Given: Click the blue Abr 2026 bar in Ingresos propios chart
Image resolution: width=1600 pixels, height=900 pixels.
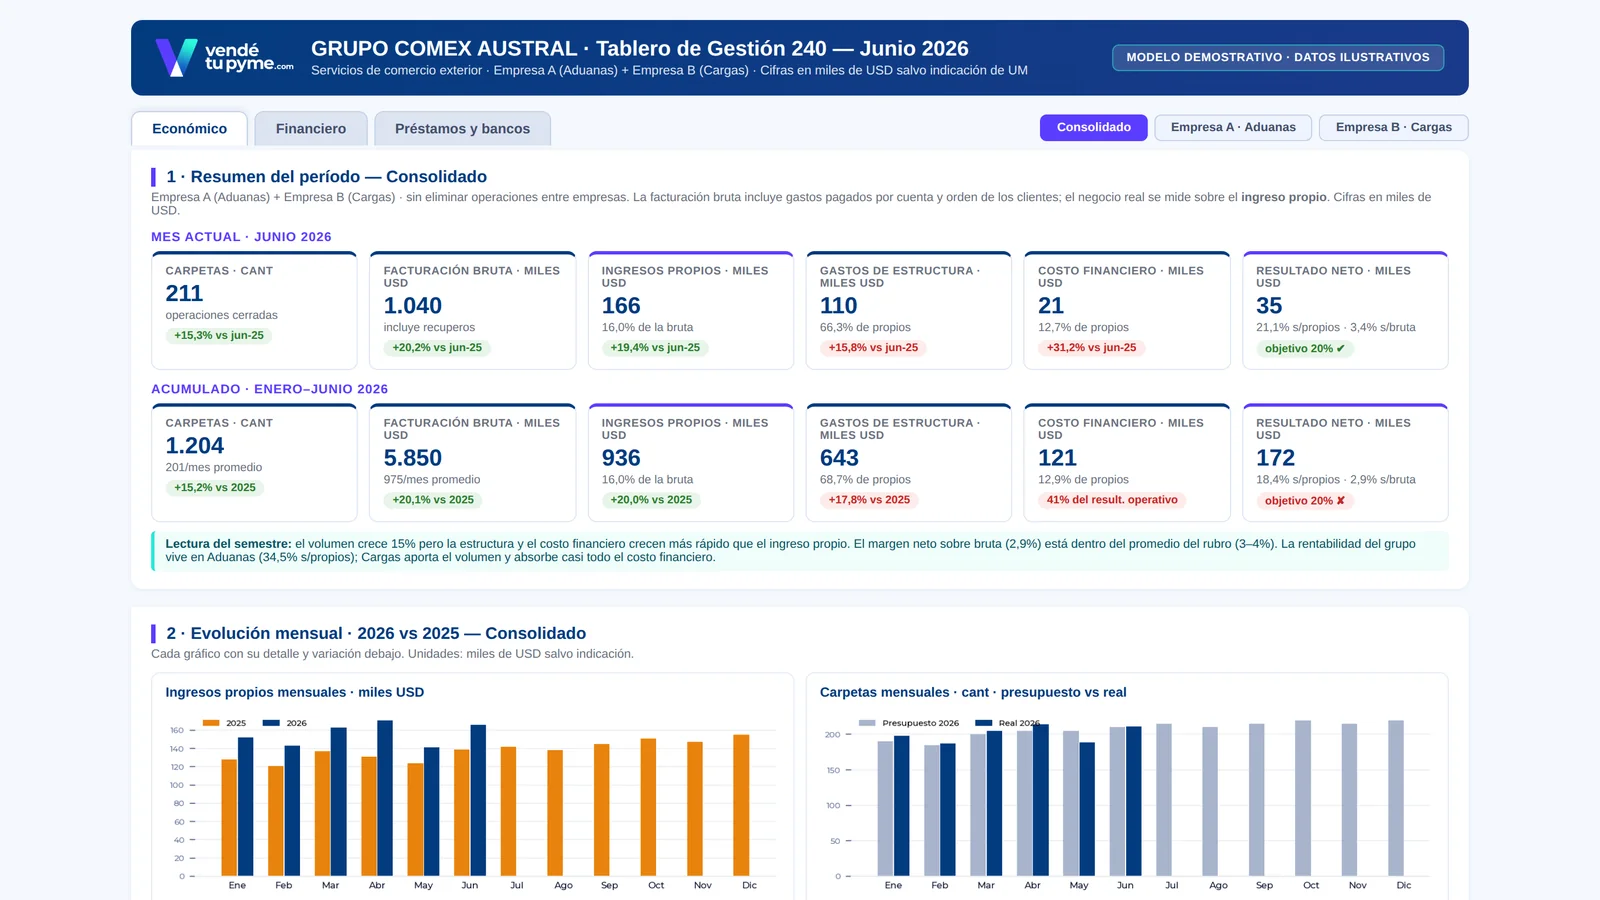Looking at the screenshot, I should (385, 798).
